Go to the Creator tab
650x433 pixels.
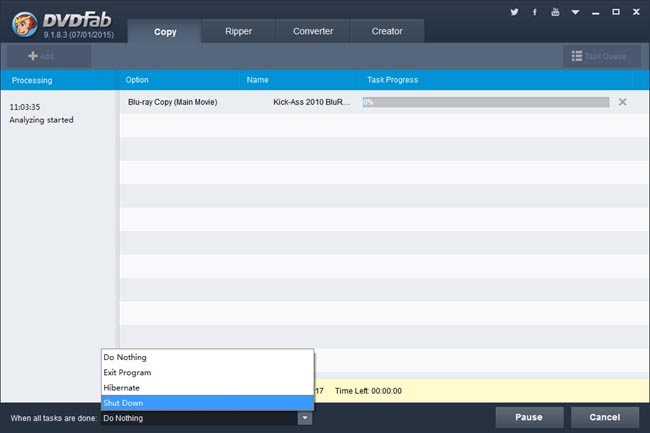(387, 31)
